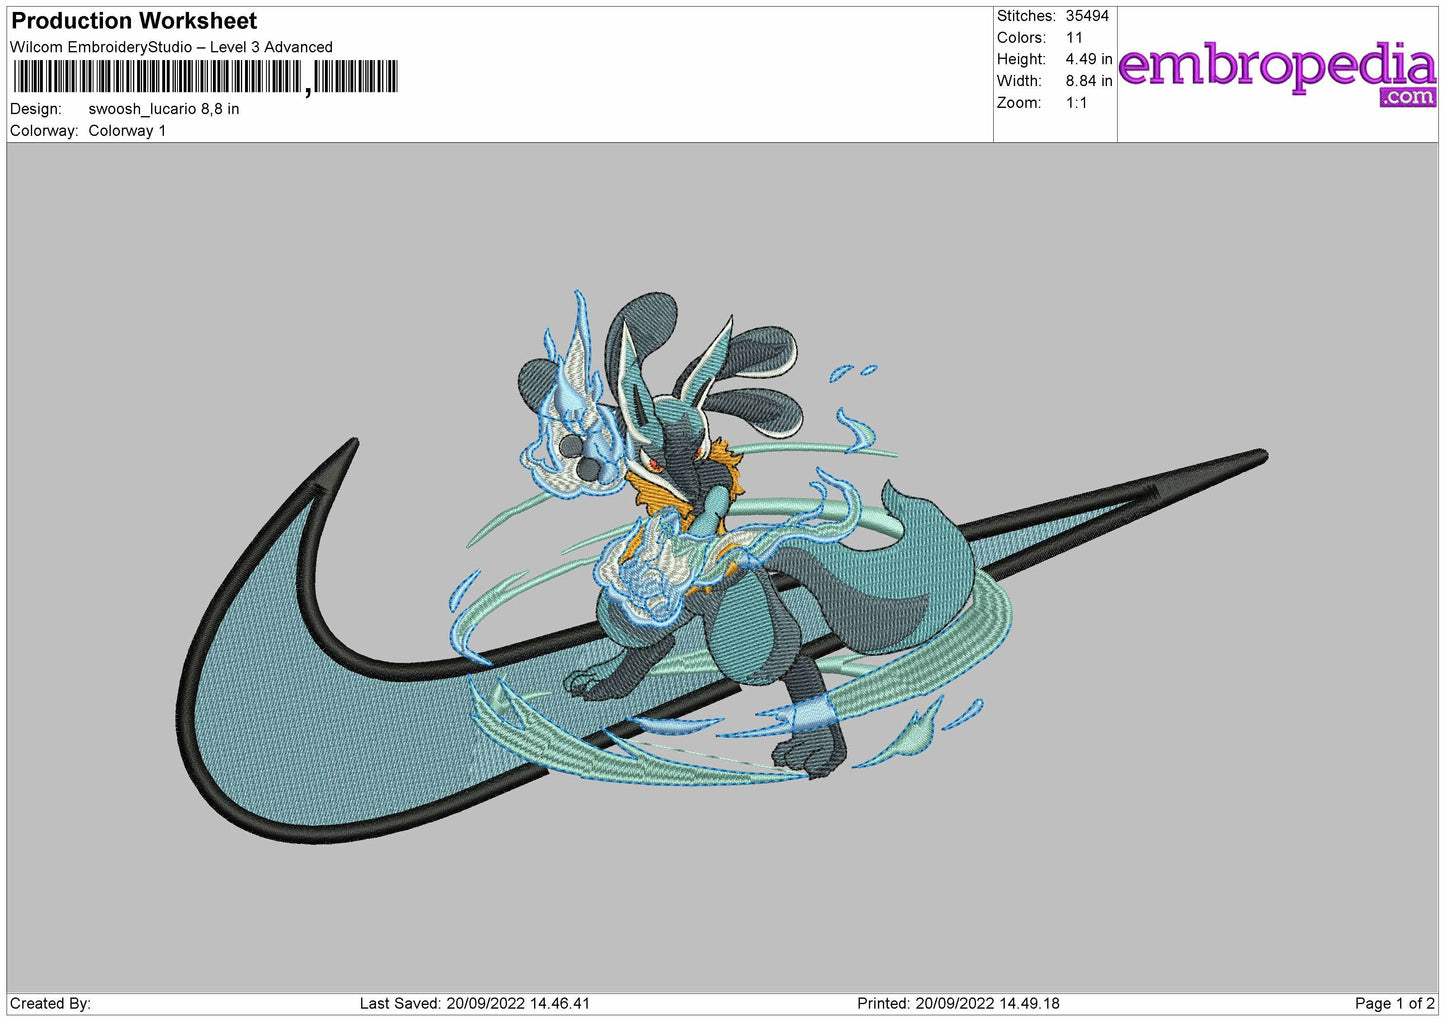1445x1021 pixels.
Task: Click the Lucario embroidery design preview
Action: click(x=724, y=568)
